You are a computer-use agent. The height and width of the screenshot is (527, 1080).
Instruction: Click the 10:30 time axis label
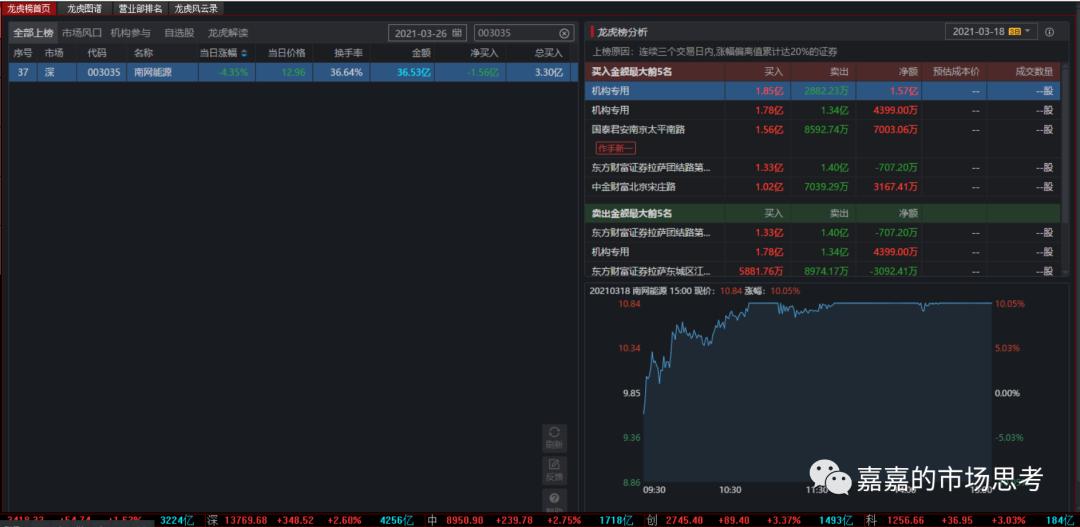(x=730, y=490)
